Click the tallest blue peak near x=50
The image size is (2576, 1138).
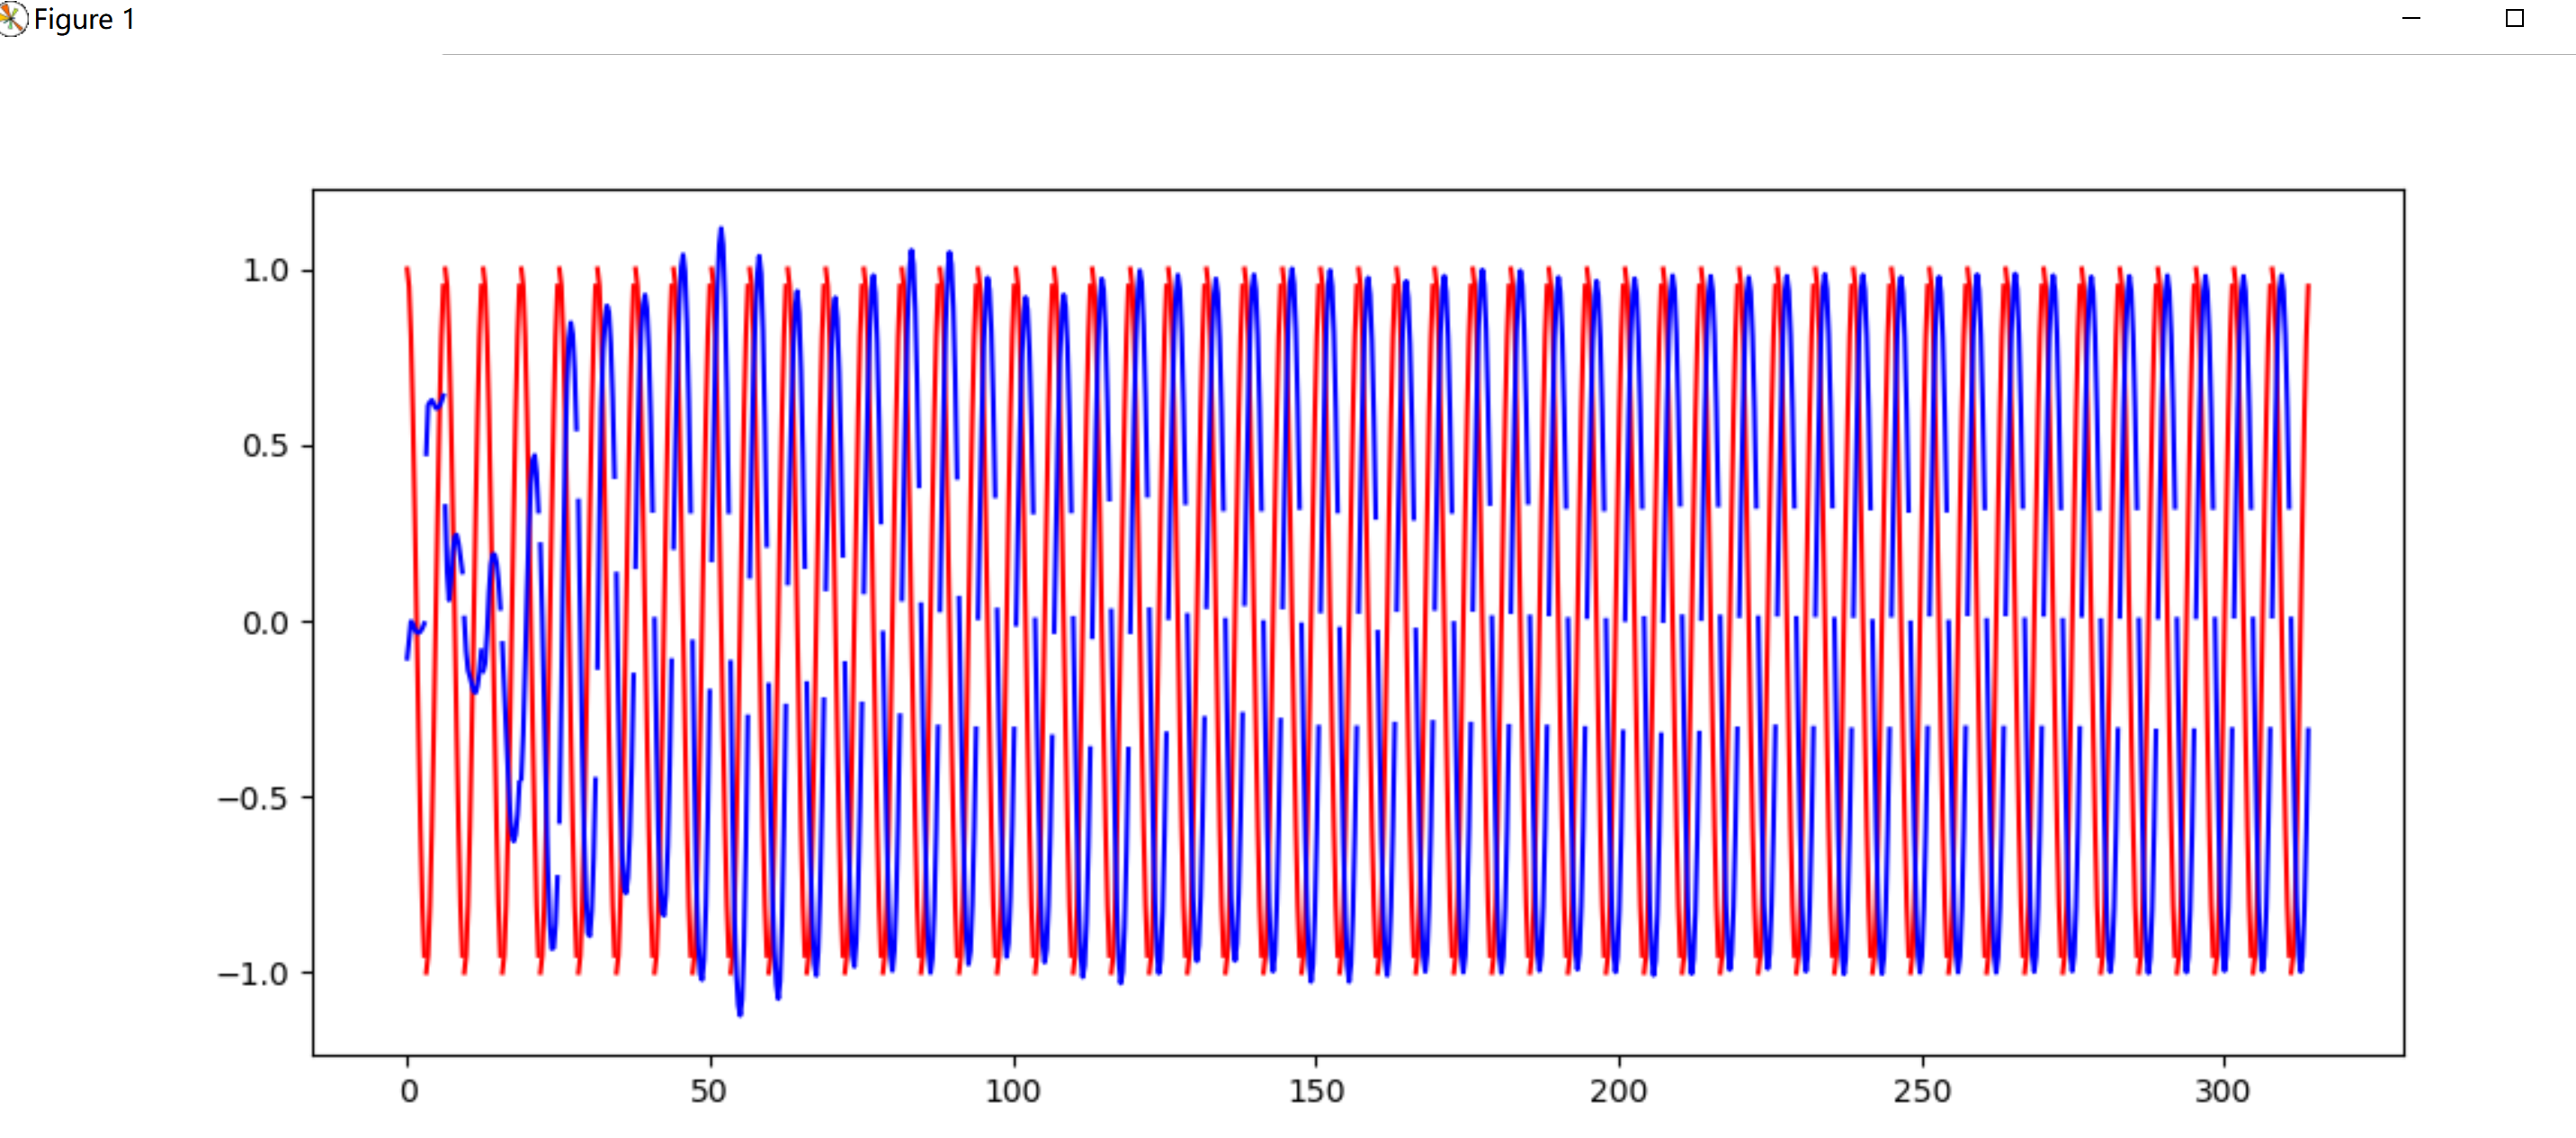click(721, 230)
